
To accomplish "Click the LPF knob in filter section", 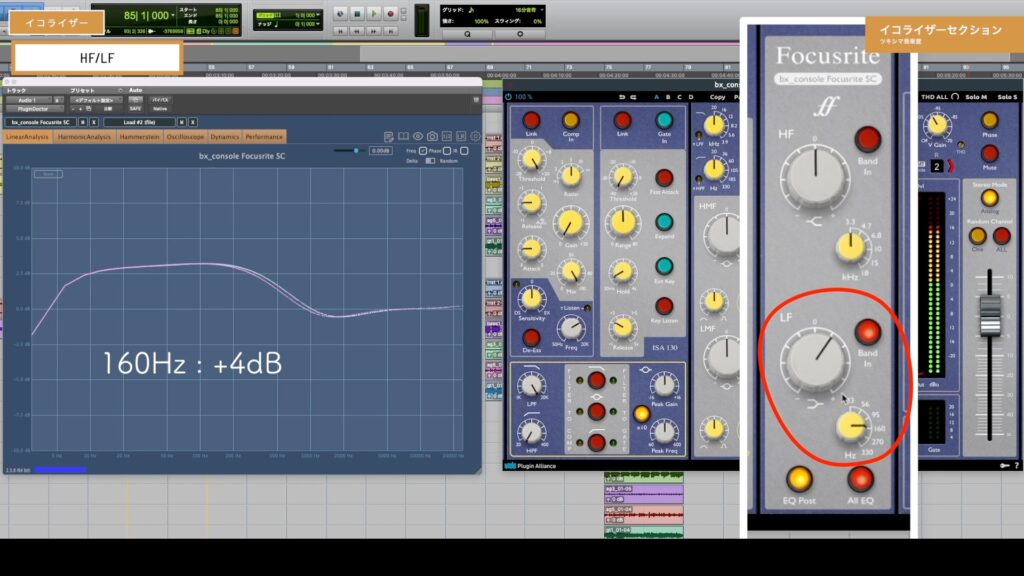I will (532, 385).
